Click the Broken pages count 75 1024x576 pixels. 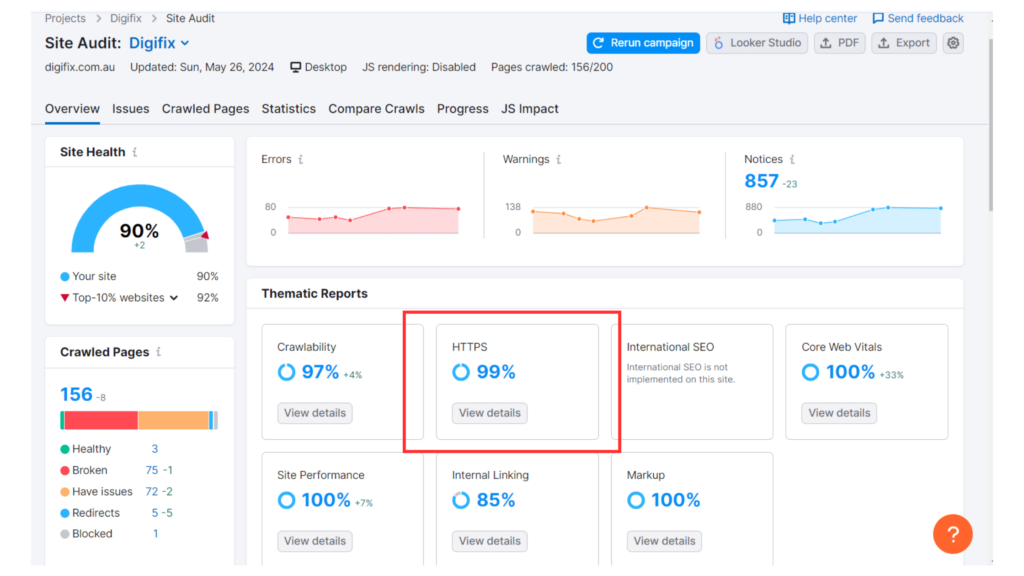coord(152,470)
